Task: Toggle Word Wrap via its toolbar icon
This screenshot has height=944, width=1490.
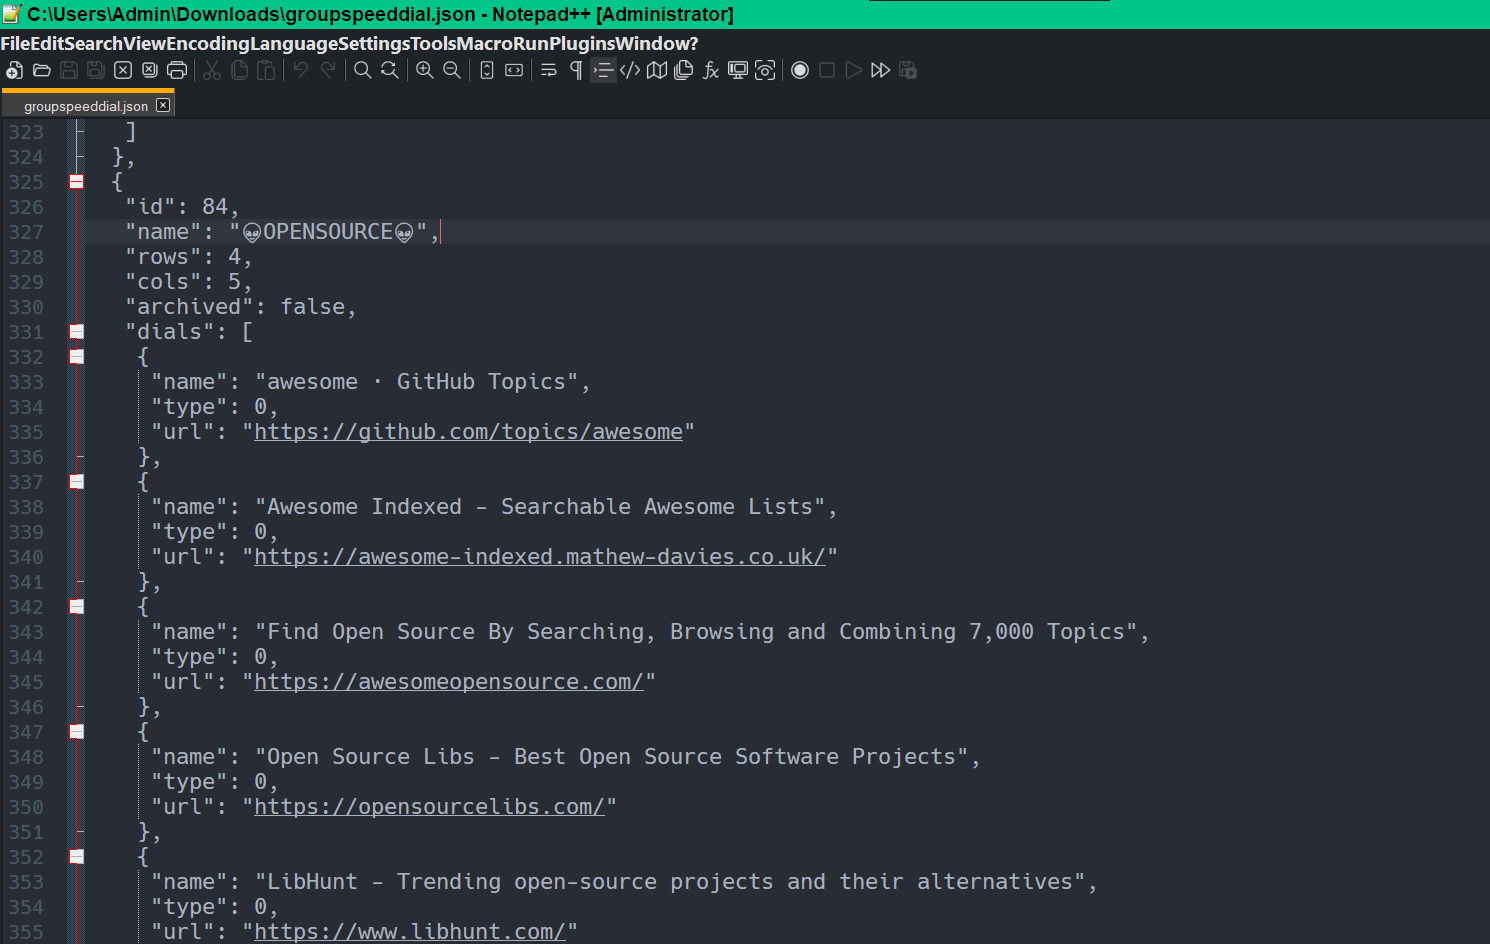Action: [547, 70]
